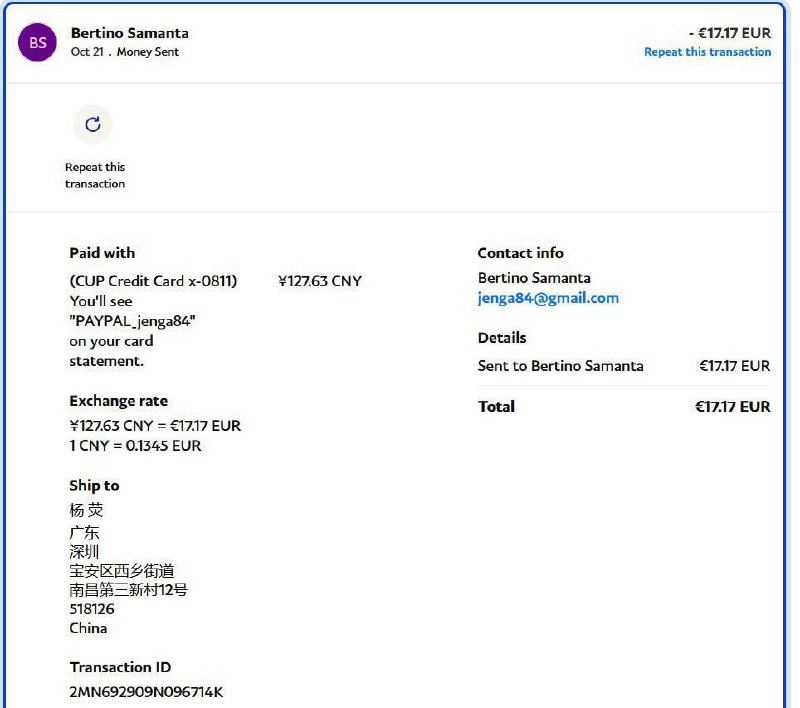The height and width of the screenshot is (708, 800).
Task: Click the Repeat this transaction label under the icon
Action: (95, 175)
